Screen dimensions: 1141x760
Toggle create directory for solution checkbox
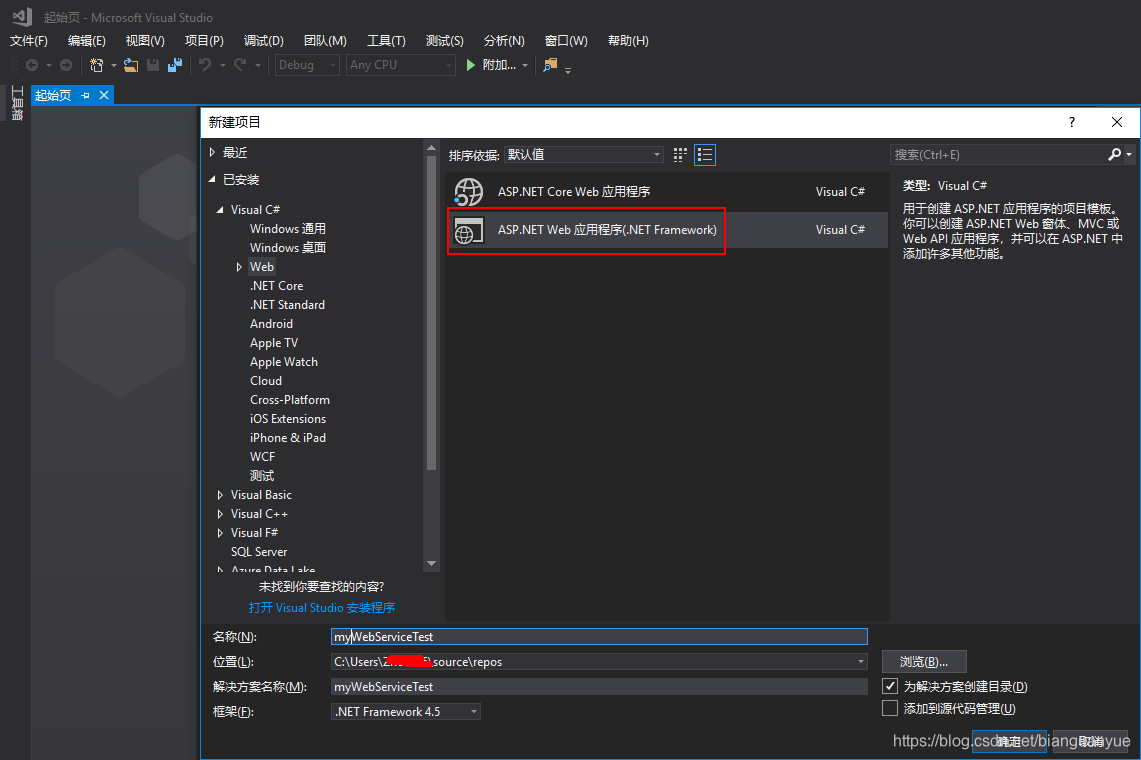click(889, 686)
